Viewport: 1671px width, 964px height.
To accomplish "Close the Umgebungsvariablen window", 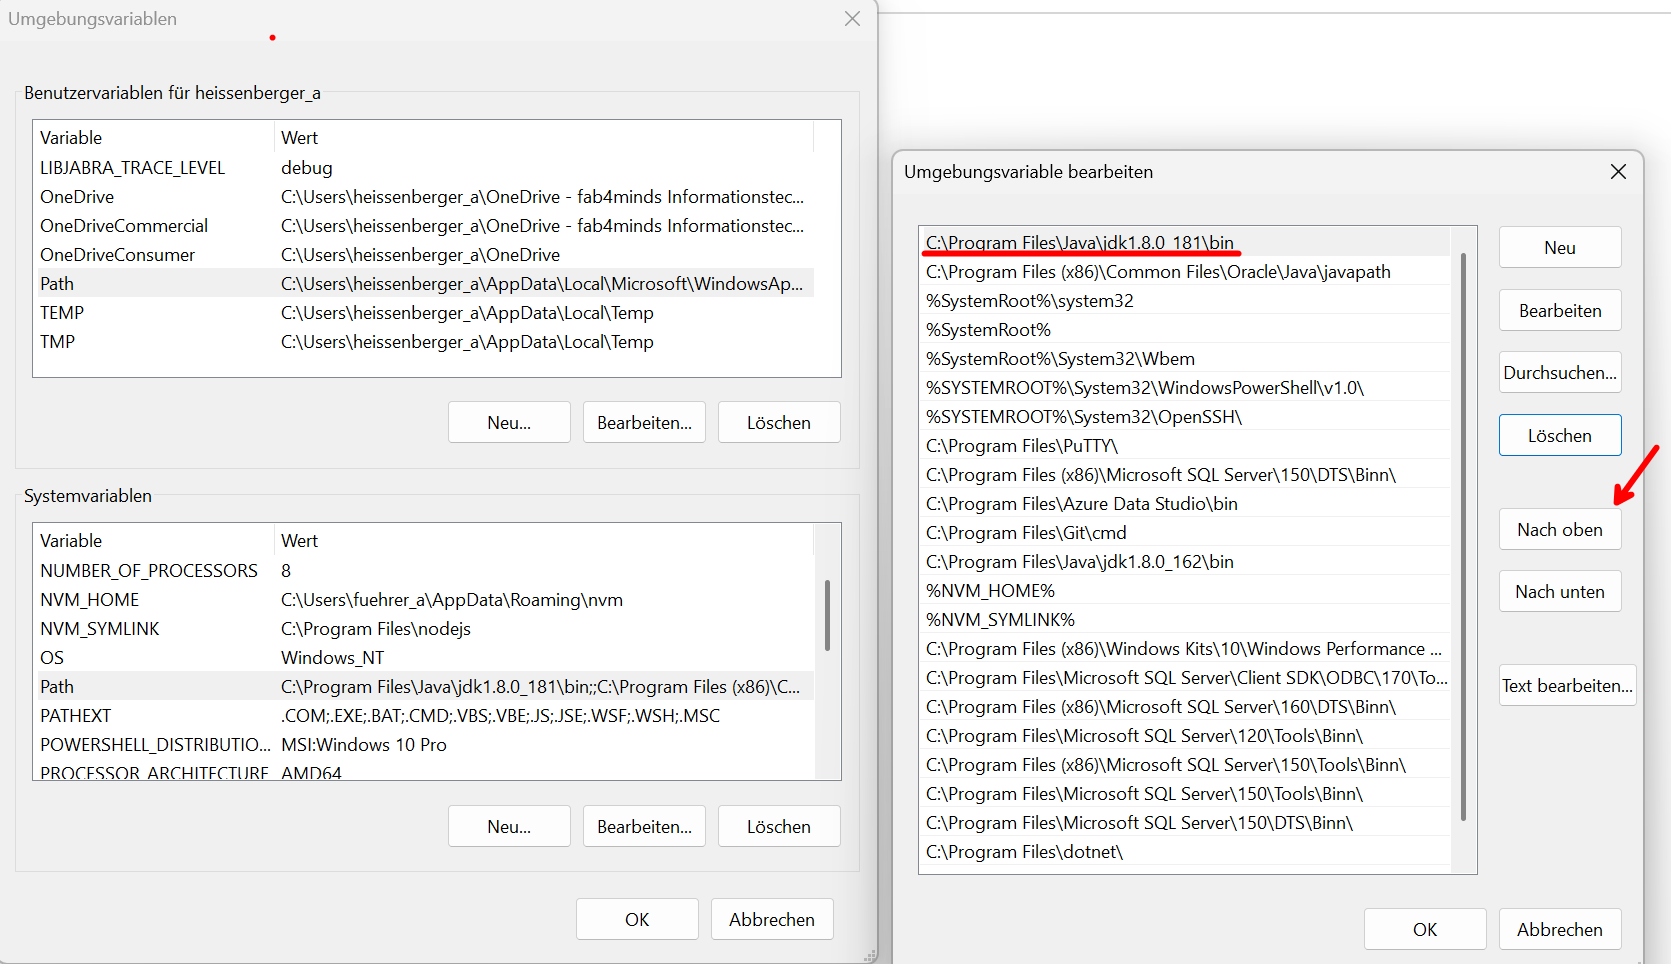I will click(852, 19).
